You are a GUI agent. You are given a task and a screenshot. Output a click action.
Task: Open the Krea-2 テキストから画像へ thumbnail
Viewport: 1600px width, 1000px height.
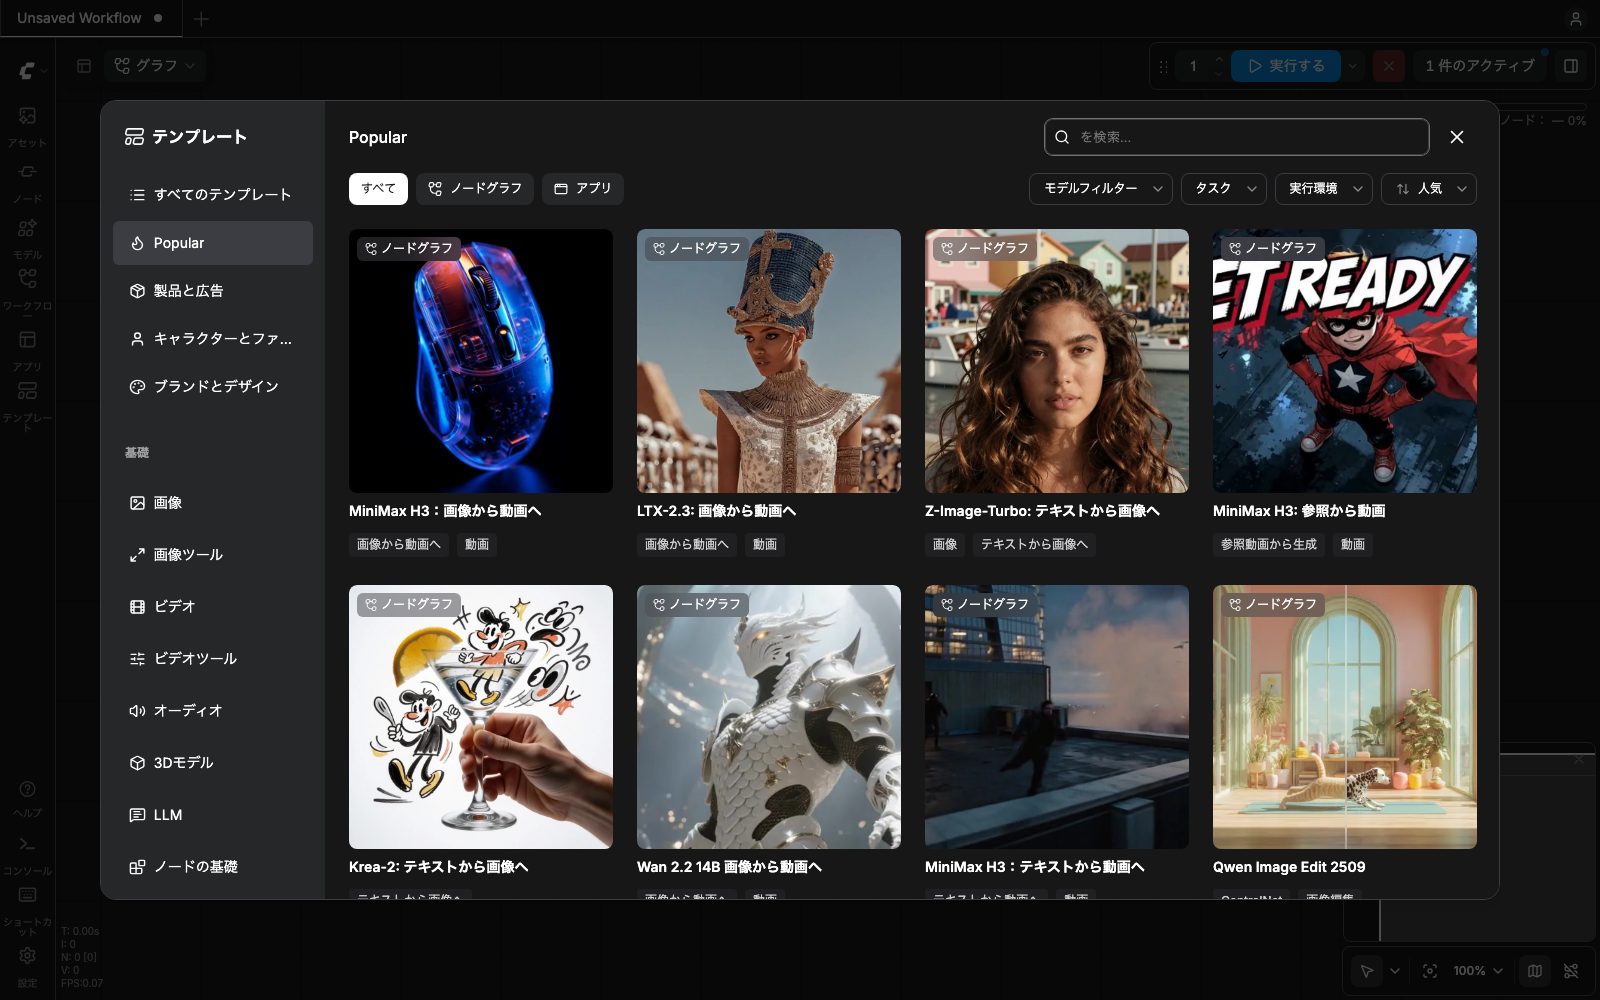(x=481, y=717)
